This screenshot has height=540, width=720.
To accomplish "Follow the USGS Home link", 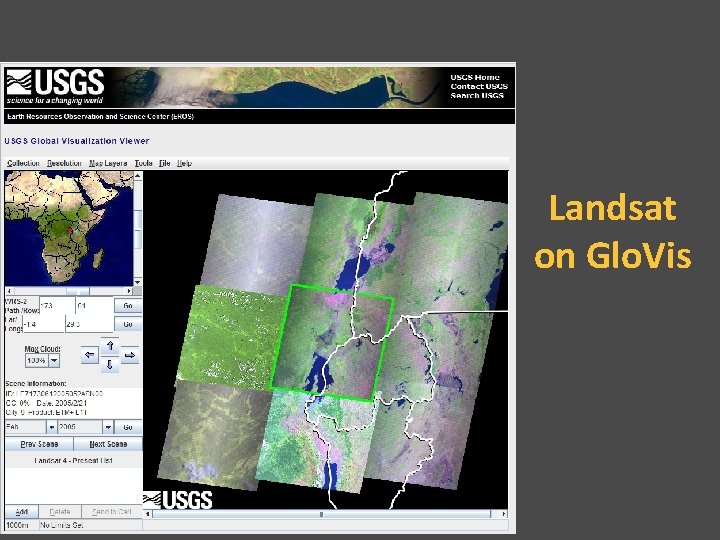I will (x=475, y=77).
